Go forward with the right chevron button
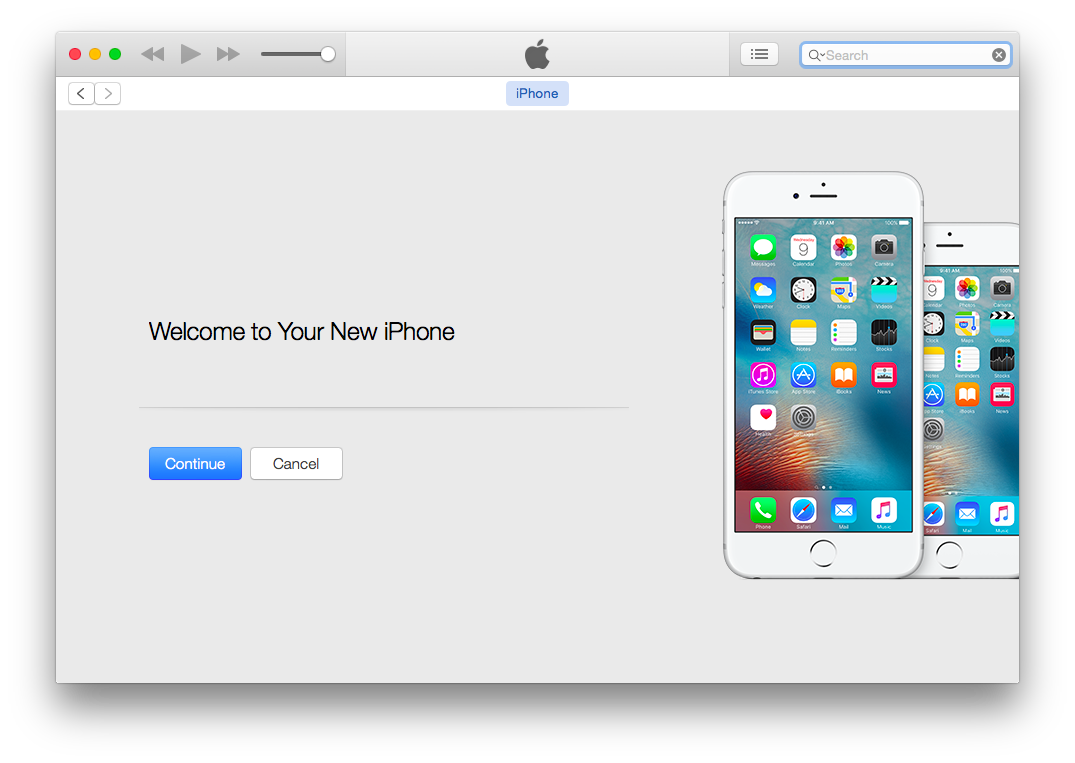This screenshot has width=1075, height=763. click(108, 93)
